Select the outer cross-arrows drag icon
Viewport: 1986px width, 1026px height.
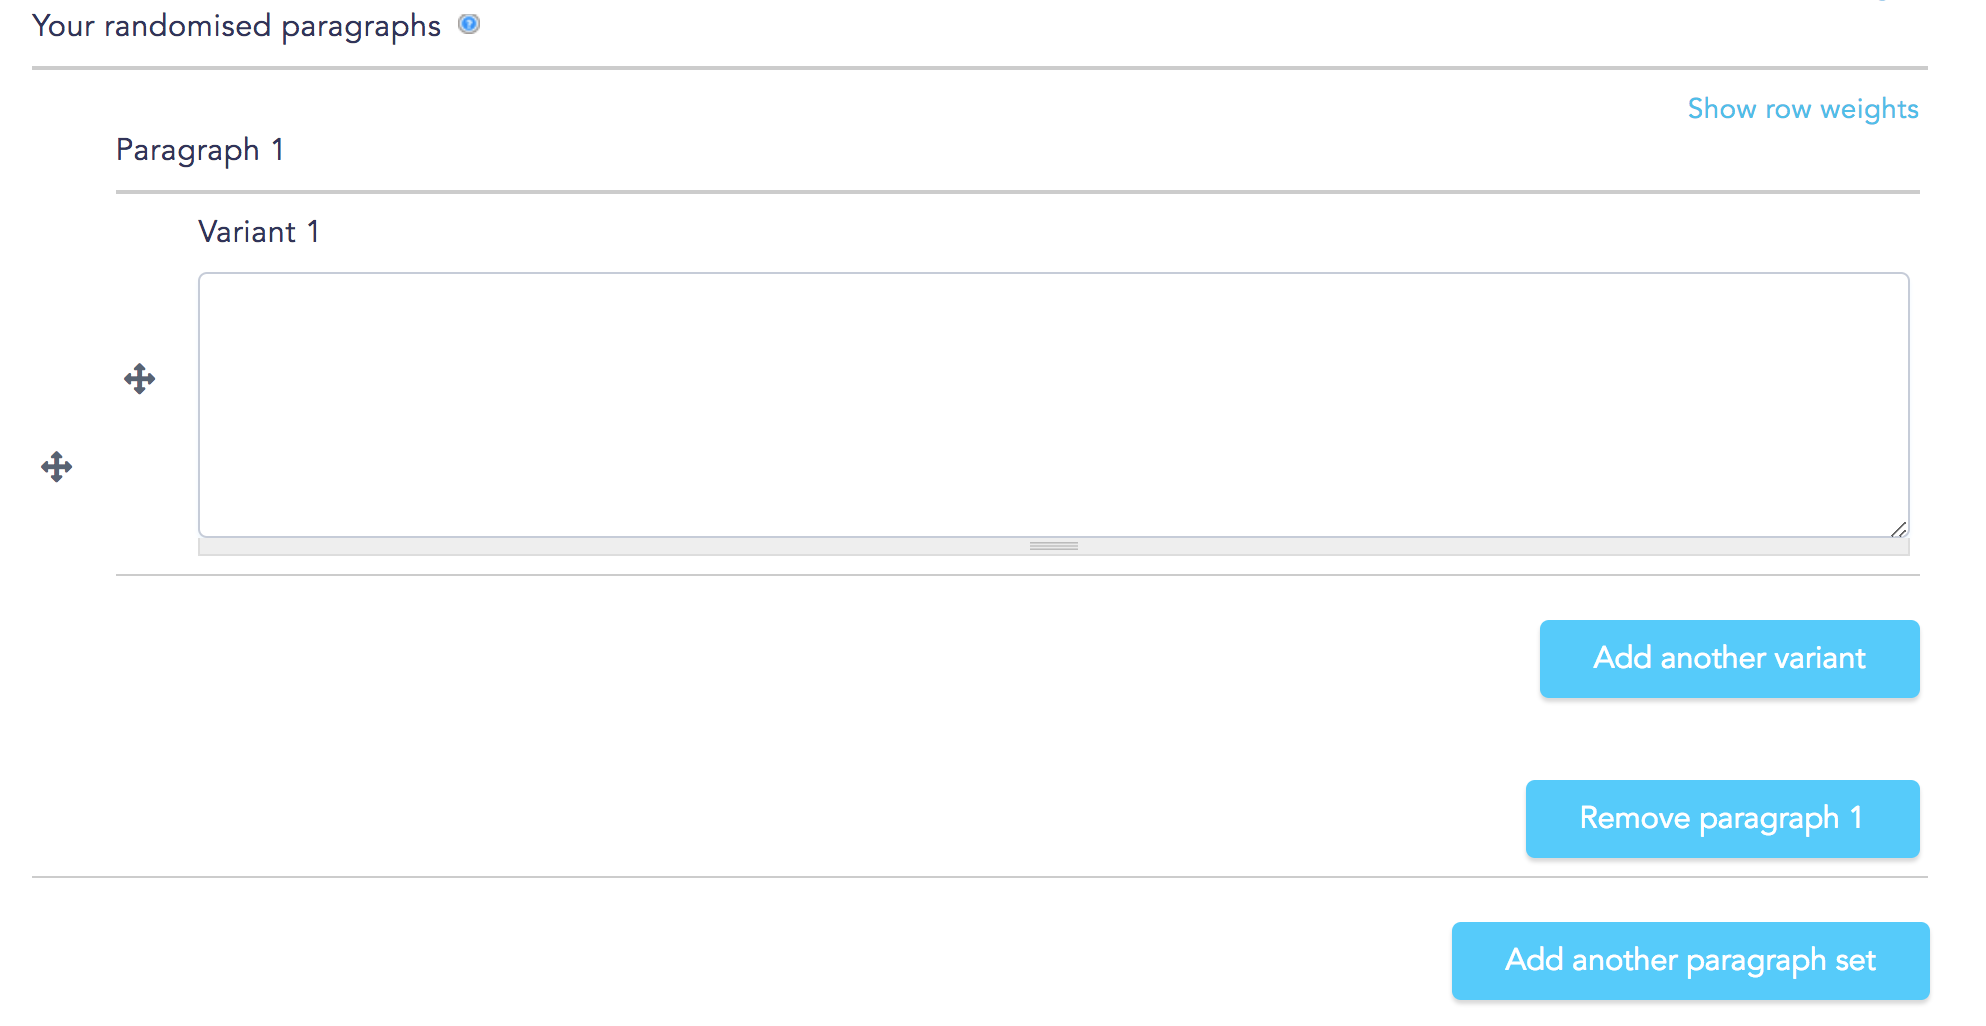pyautogui.click(x=57, y=467)
